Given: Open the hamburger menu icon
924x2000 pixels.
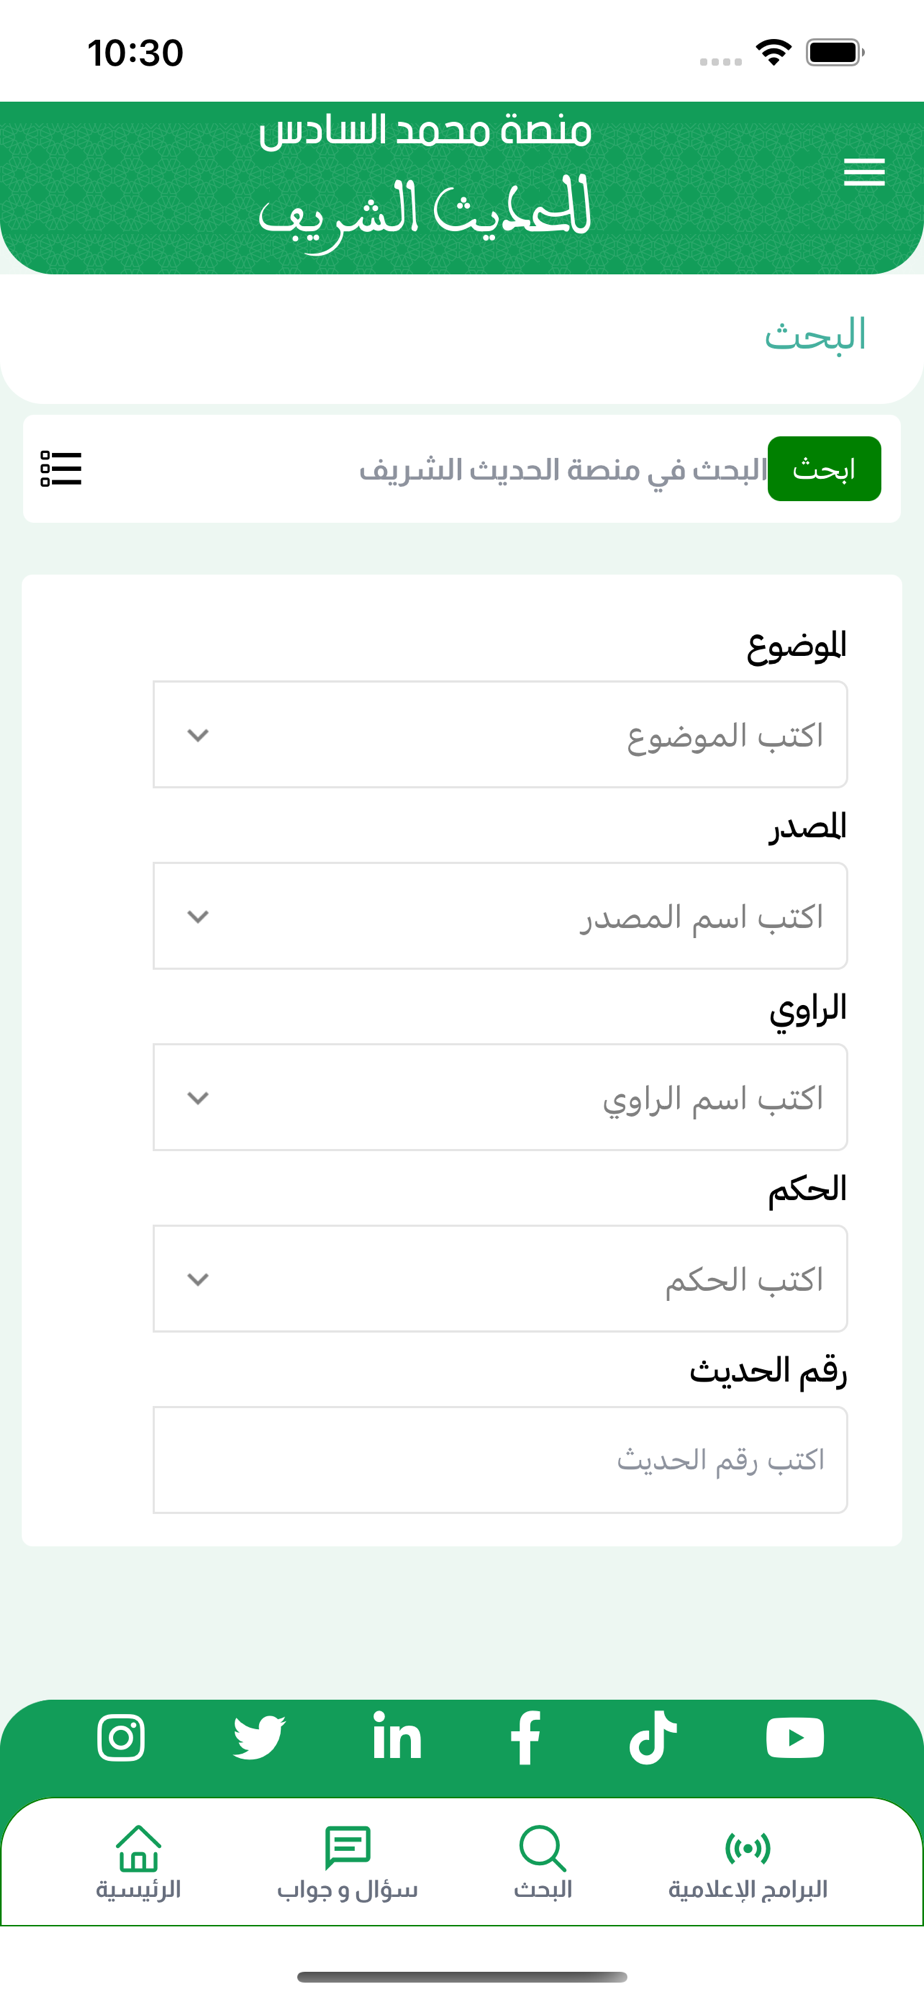Looking at the screenshot, I should tap(864, 172).
